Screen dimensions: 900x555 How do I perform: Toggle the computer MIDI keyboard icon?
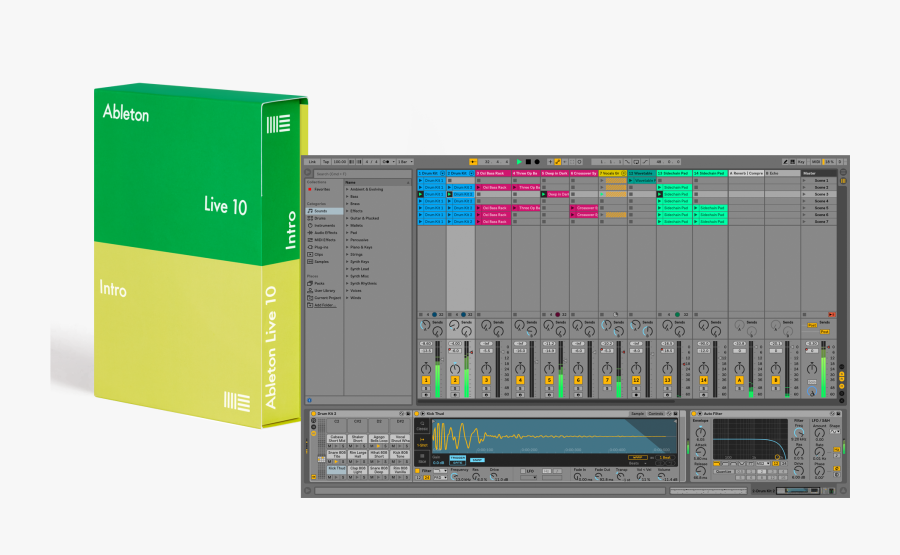(793, 162)
